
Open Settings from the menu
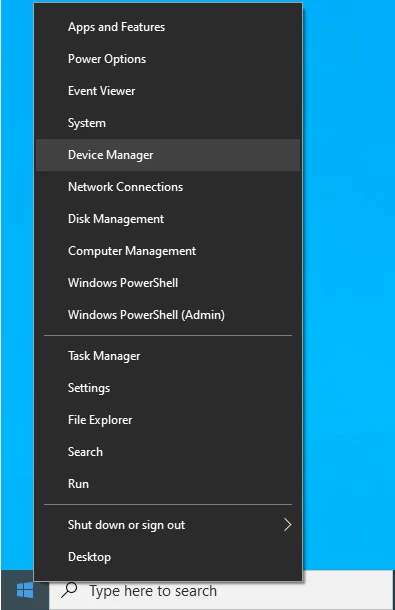pos(168,388)
